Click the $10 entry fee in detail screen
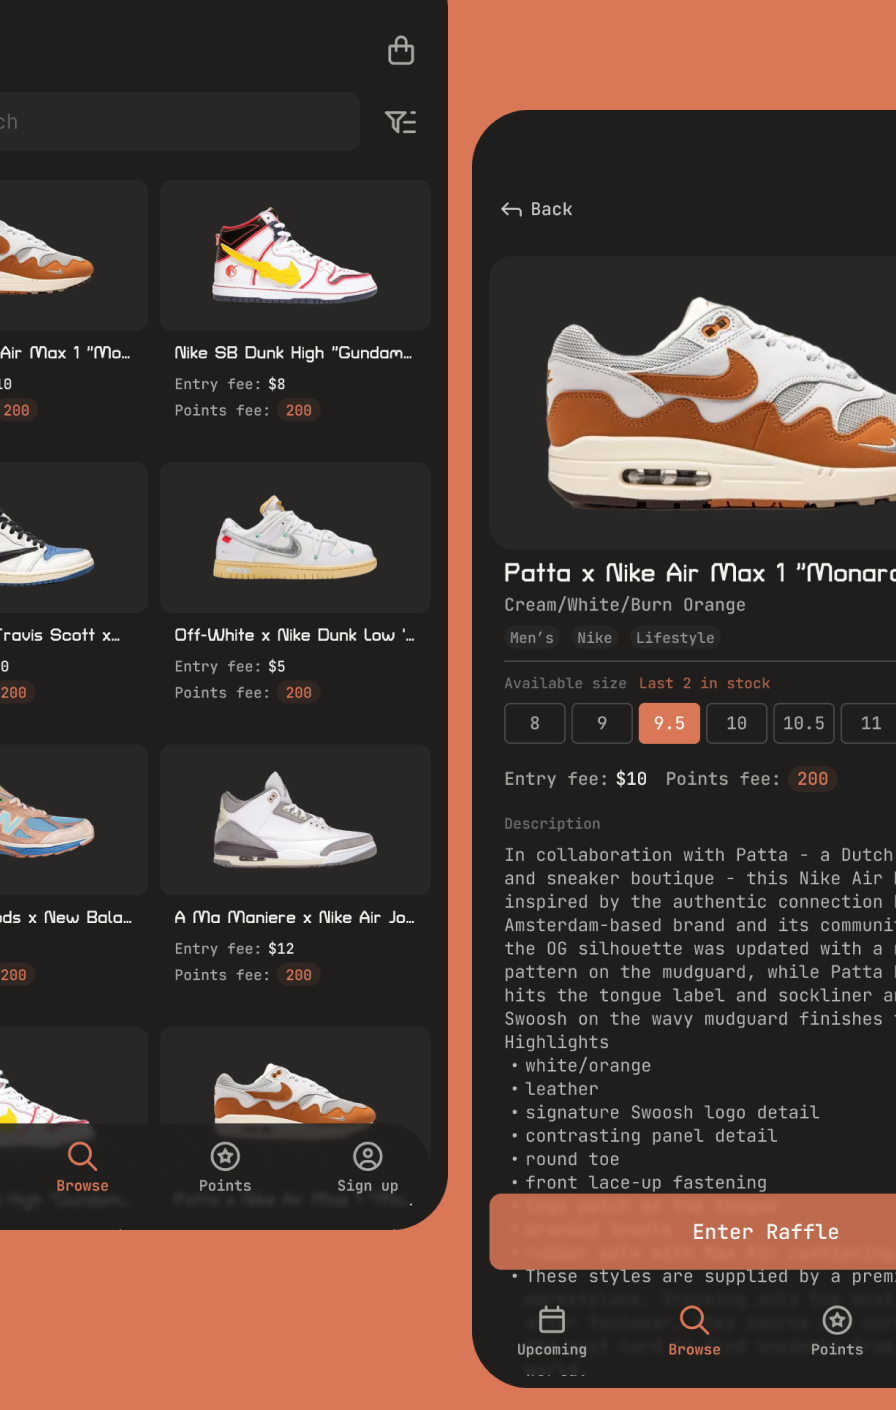The height and width of the screenshot is (1410, 896). 631,779
